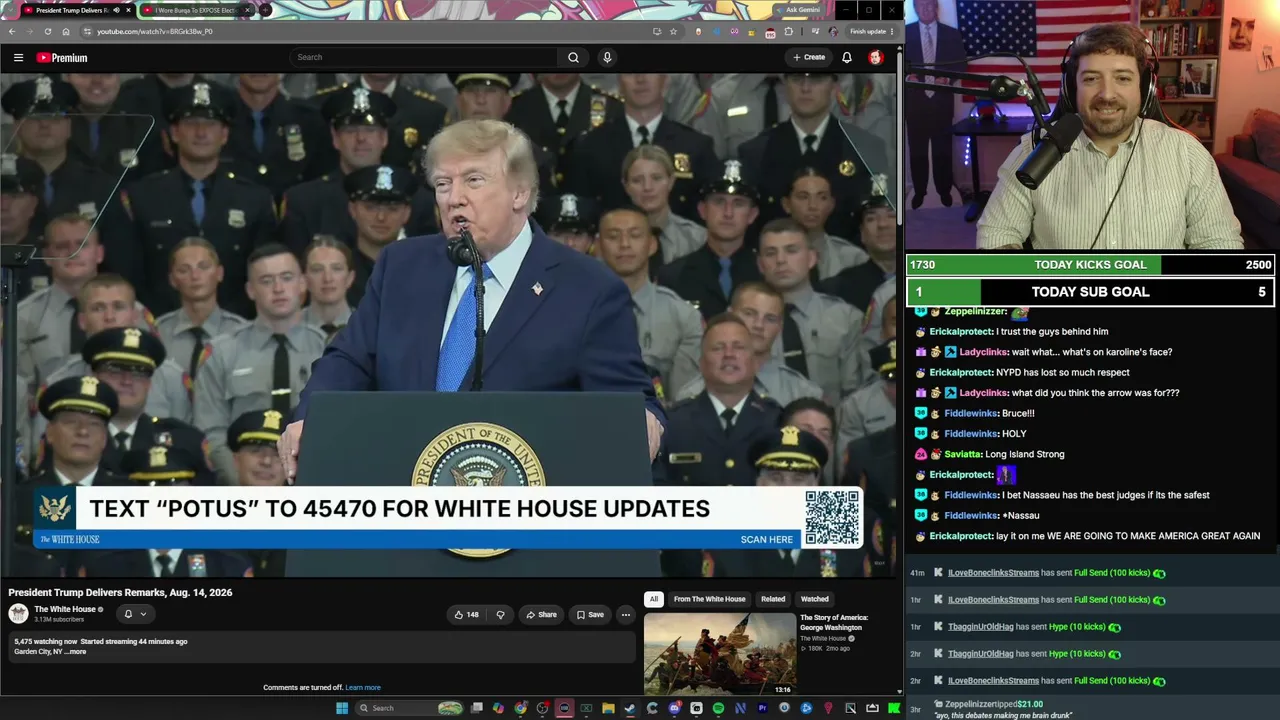
Task: Go to YouTube Premium home logo
Action: (62, 58)
